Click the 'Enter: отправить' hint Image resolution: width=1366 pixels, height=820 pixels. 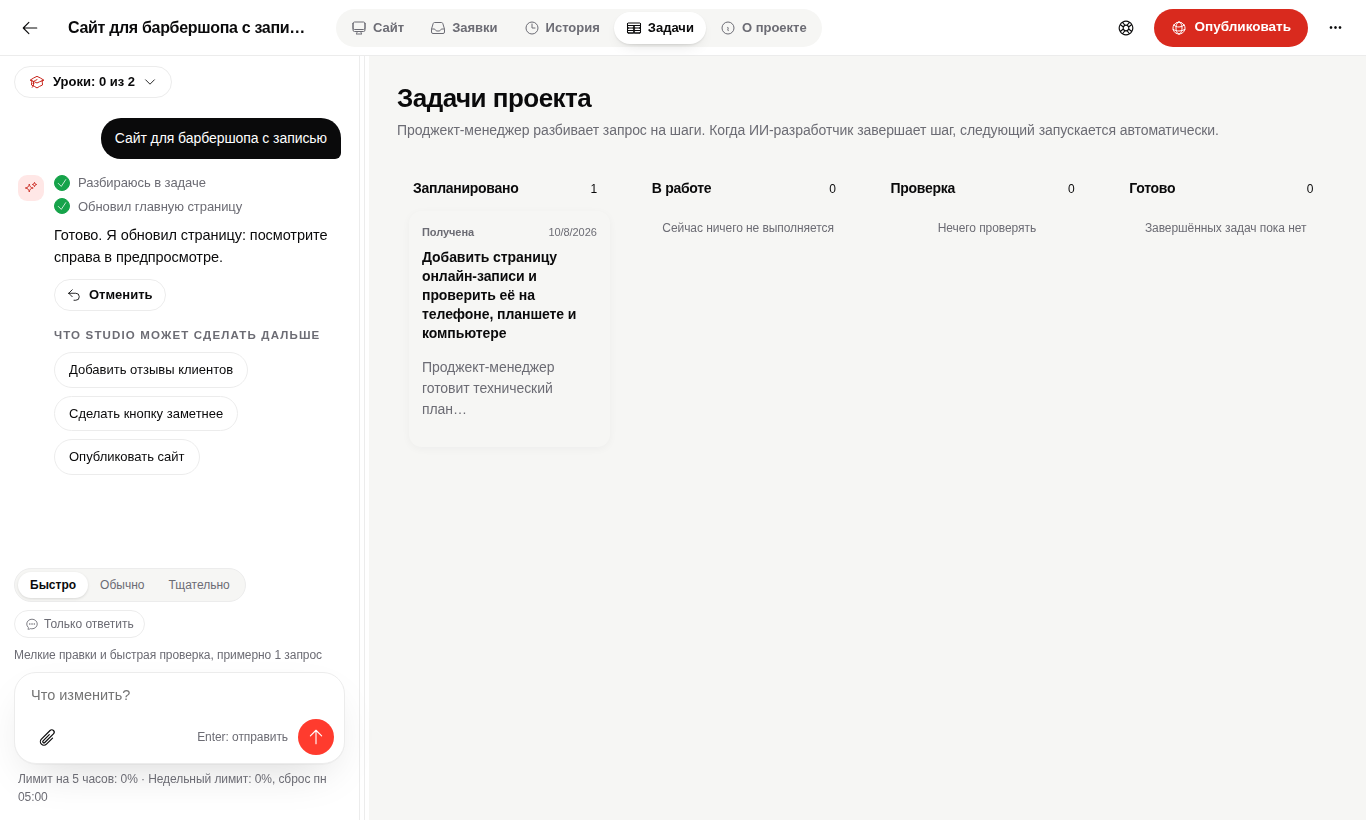[x=242, y=737]
